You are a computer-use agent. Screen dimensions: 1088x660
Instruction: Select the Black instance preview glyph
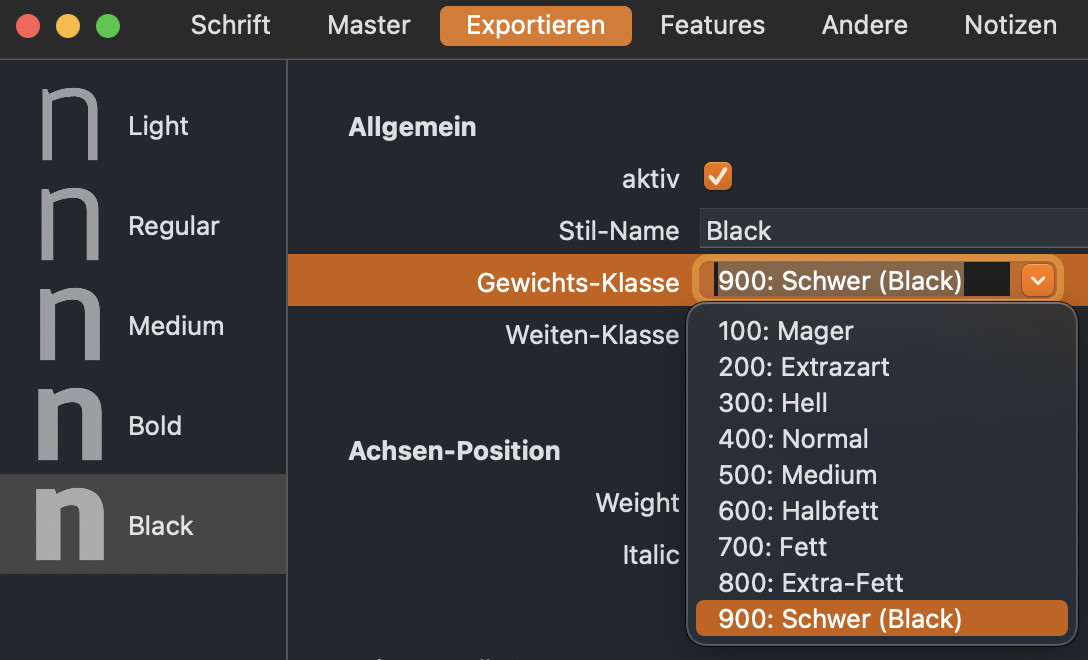point(69,525)
